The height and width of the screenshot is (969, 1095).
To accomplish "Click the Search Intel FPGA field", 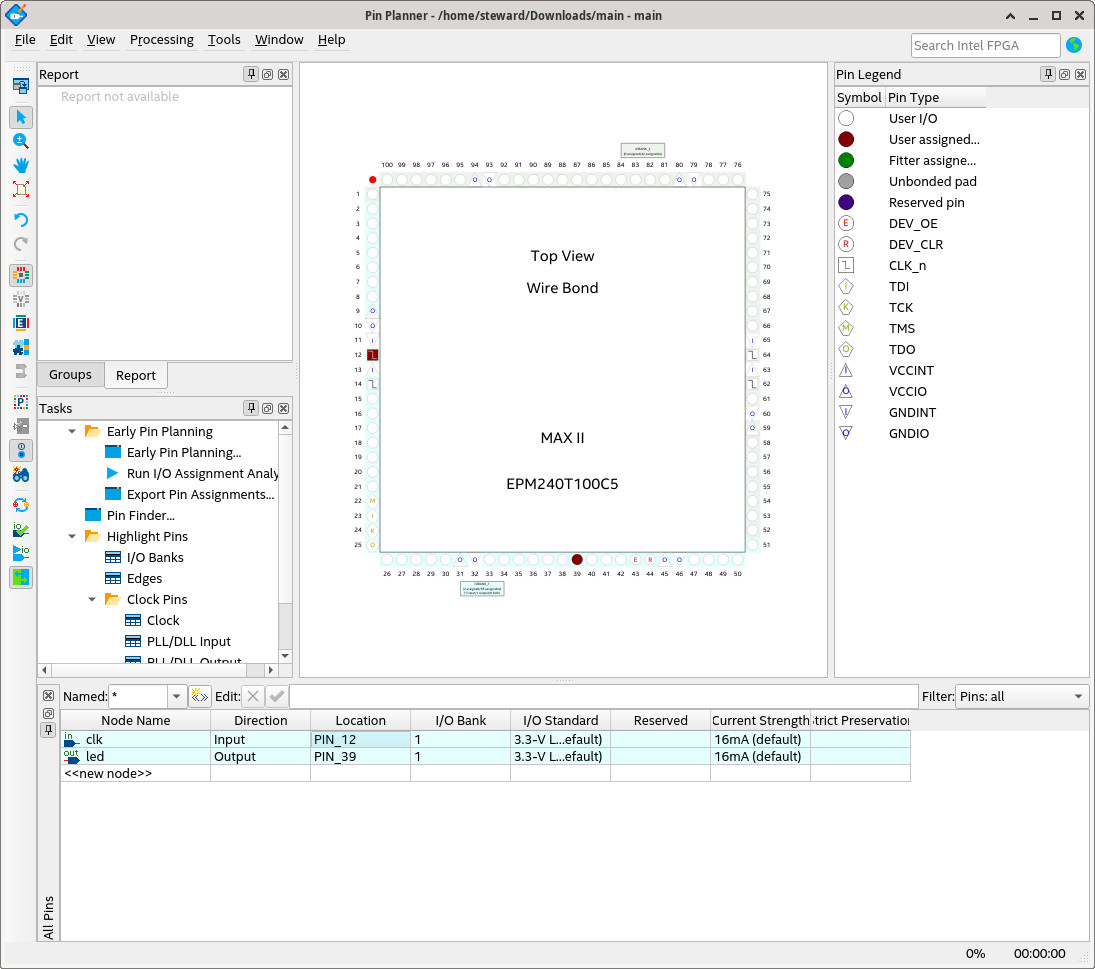I will 985,45.
